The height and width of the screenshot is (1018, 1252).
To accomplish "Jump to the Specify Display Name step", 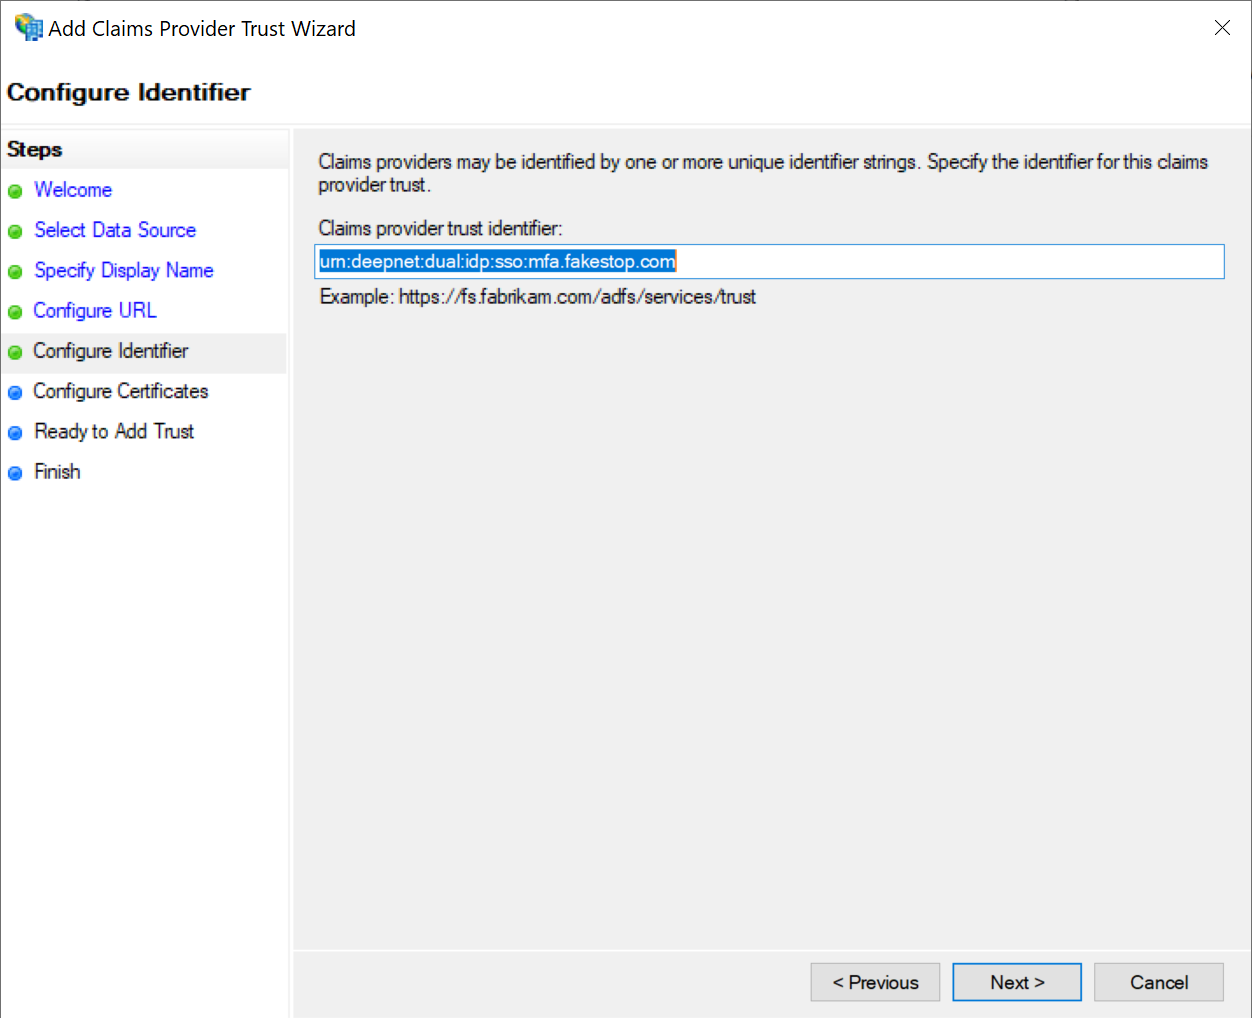I will 123,271.
